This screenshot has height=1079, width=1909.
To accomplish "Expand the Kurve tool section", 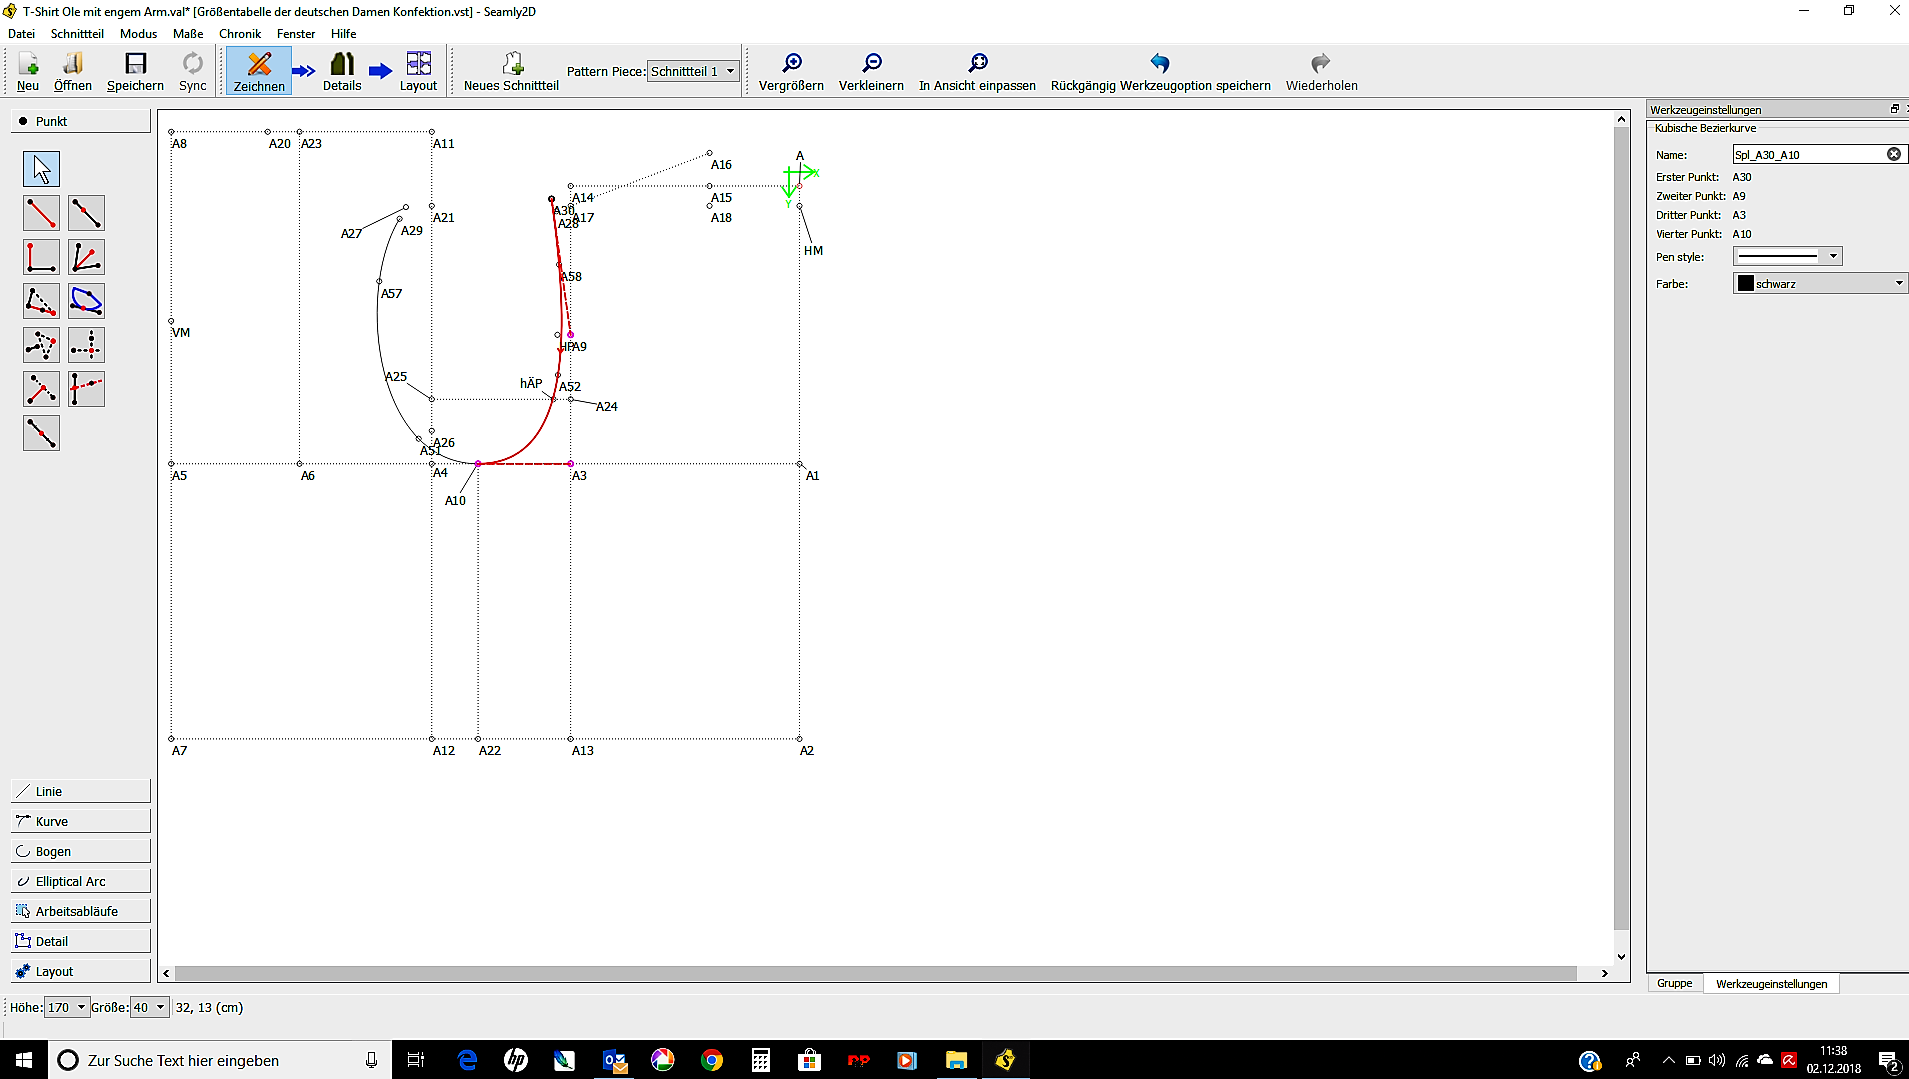I will [x=80, y=821].
